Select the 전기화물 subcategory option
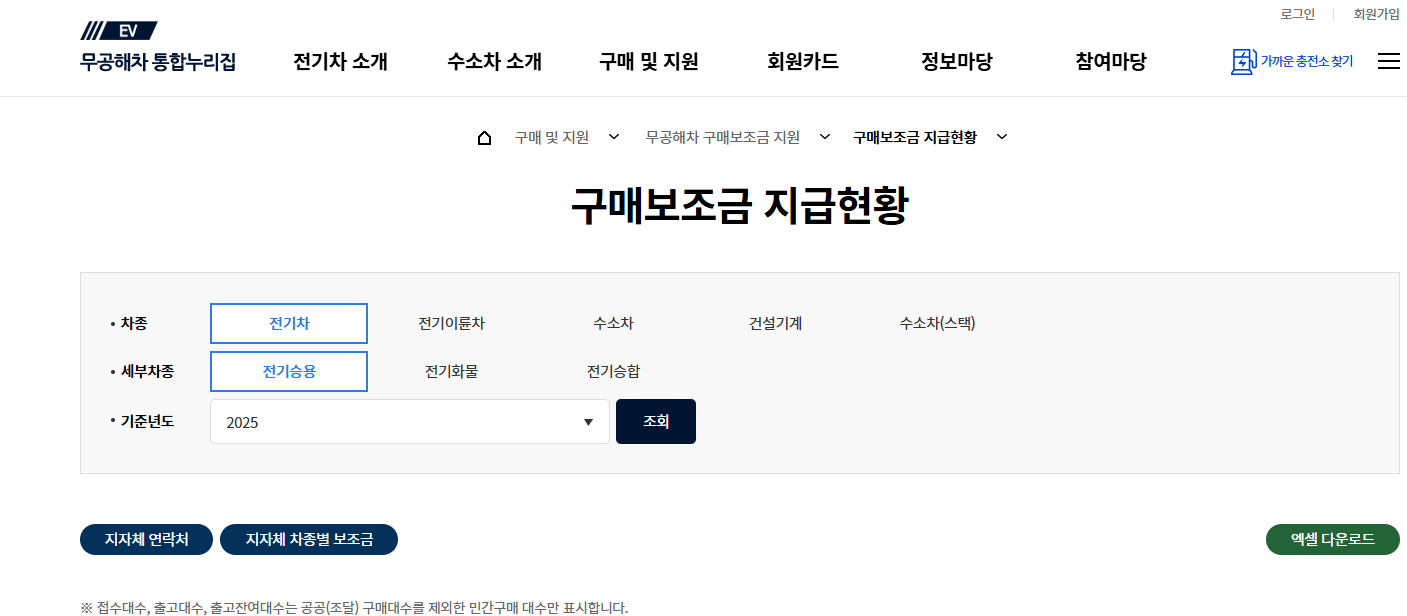 click(x=450, y=371)
